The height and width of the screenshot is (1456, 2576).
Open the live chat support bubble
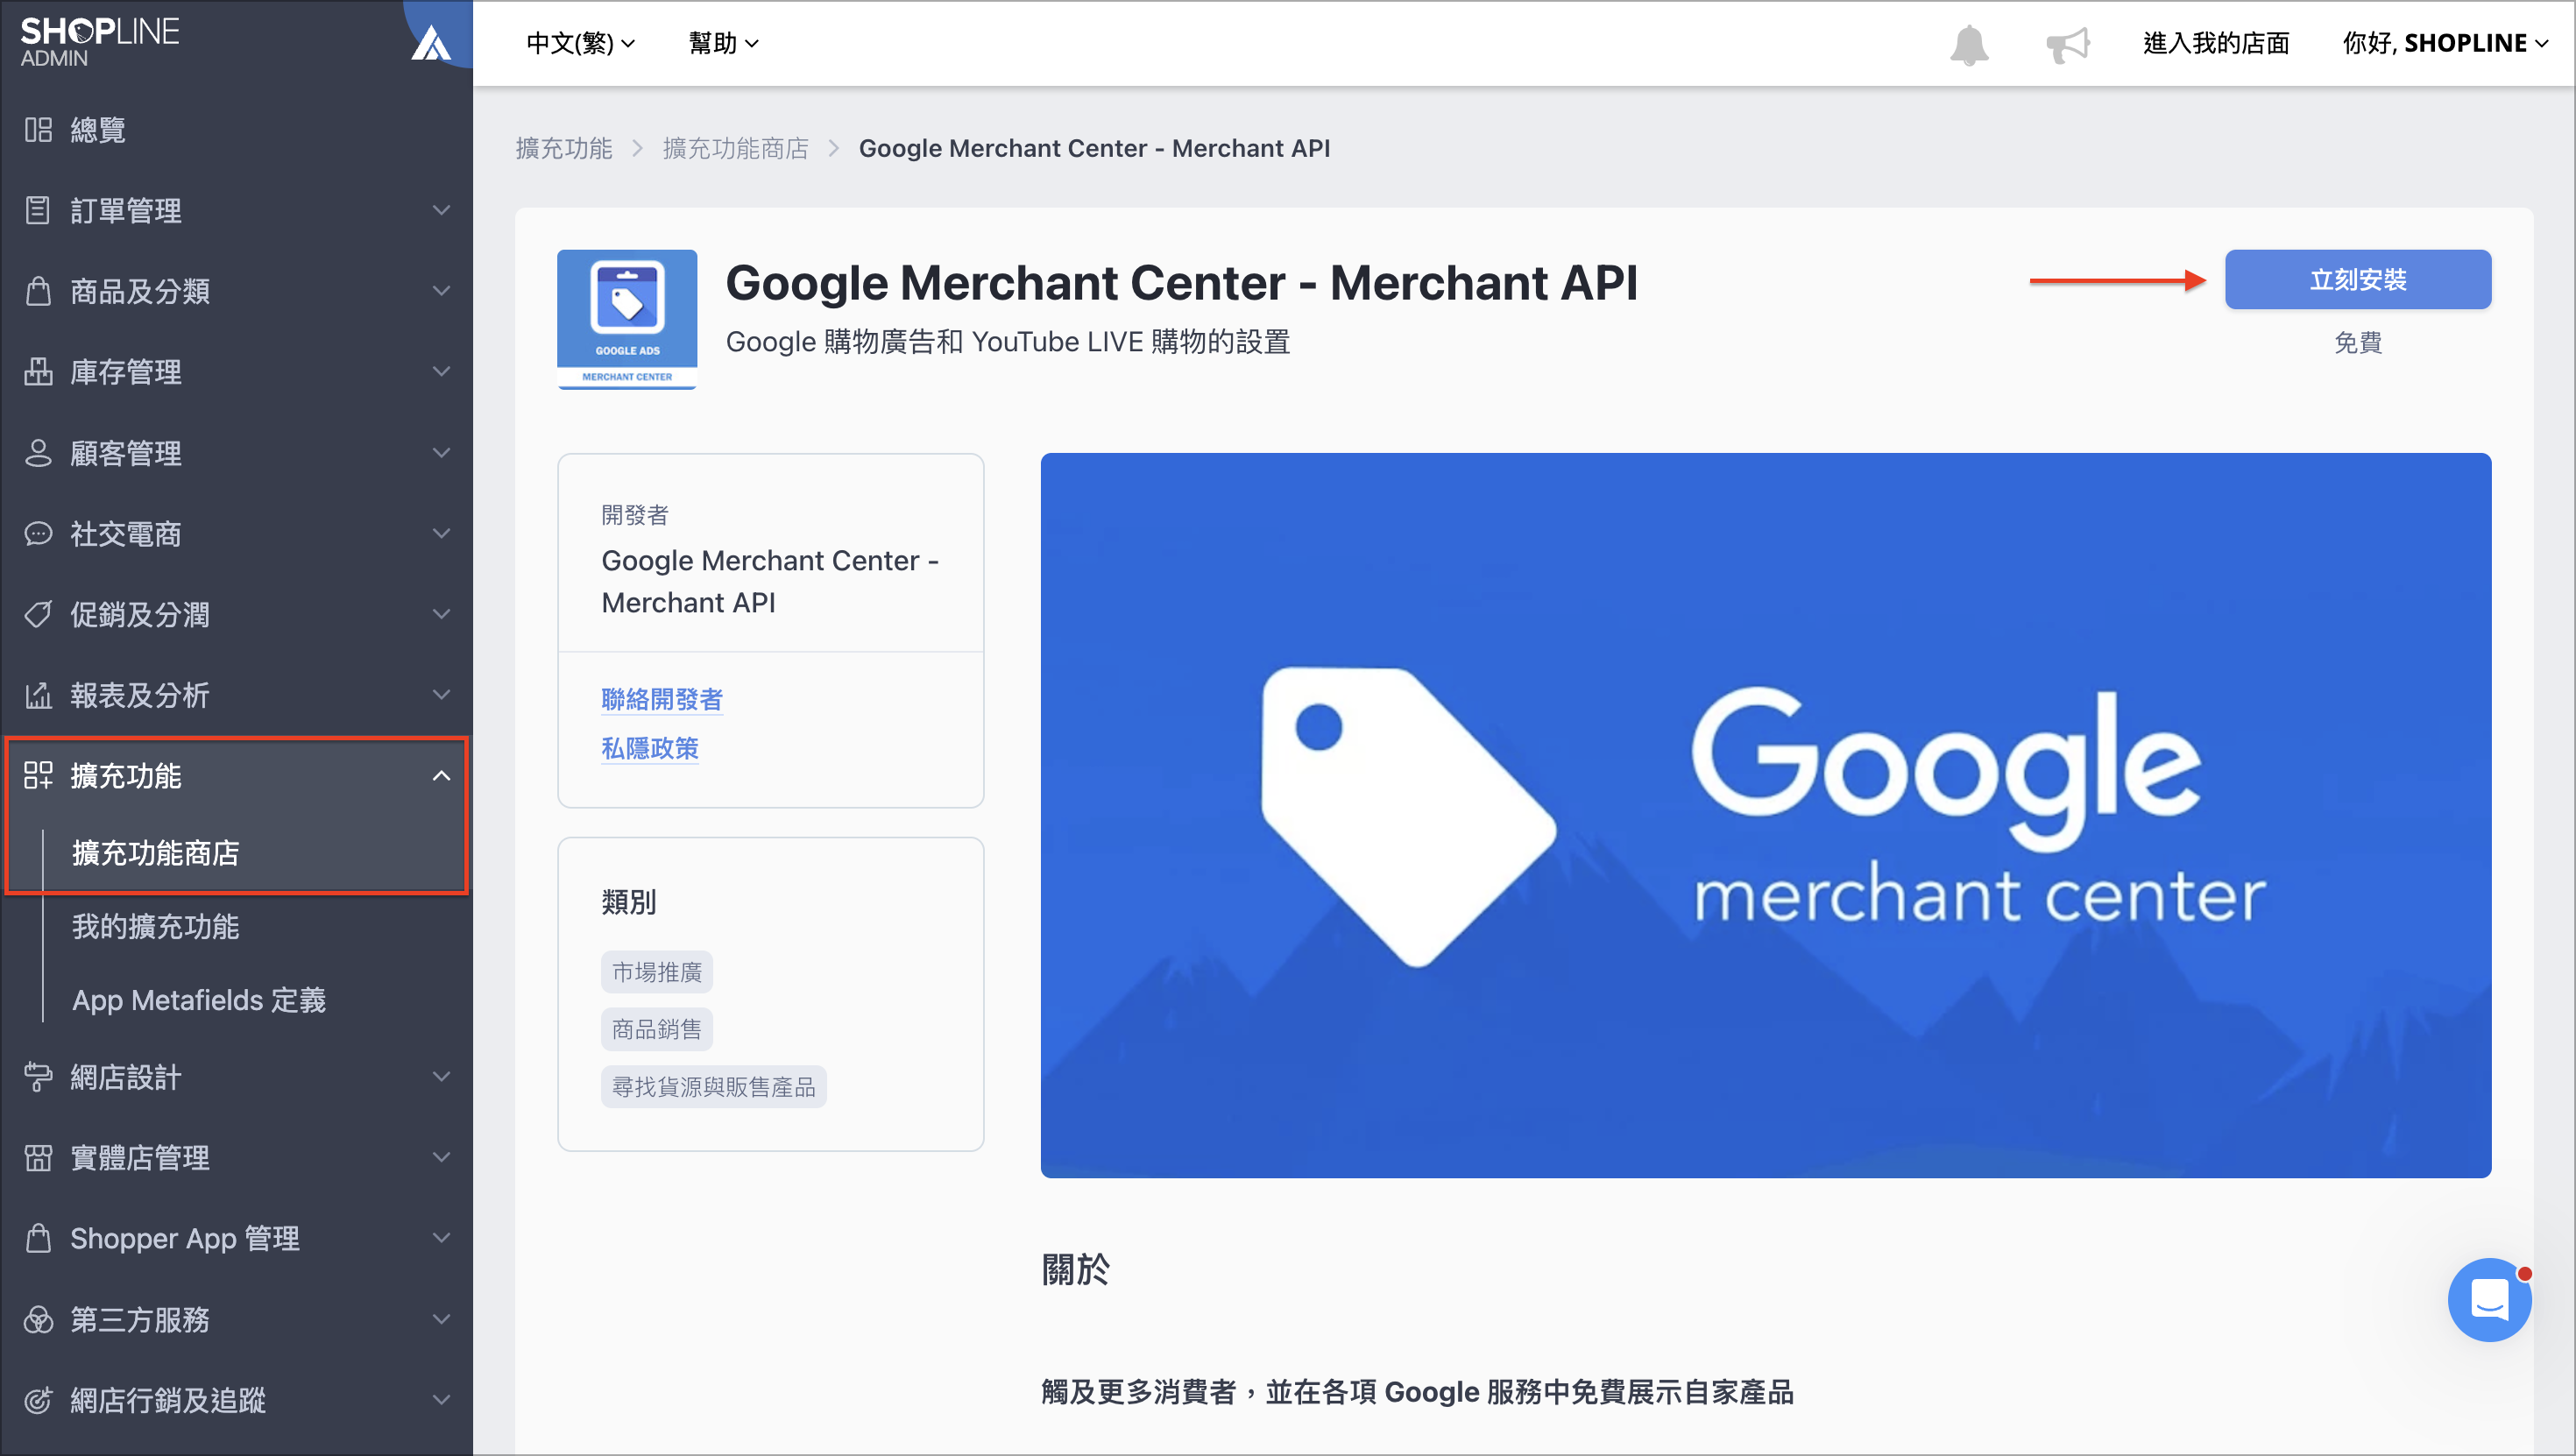2489,1300
